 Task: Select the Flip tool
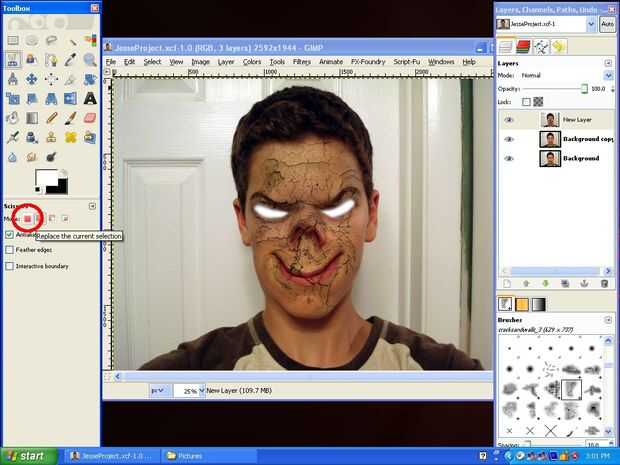pyautogui.click(x=71, y=98)
